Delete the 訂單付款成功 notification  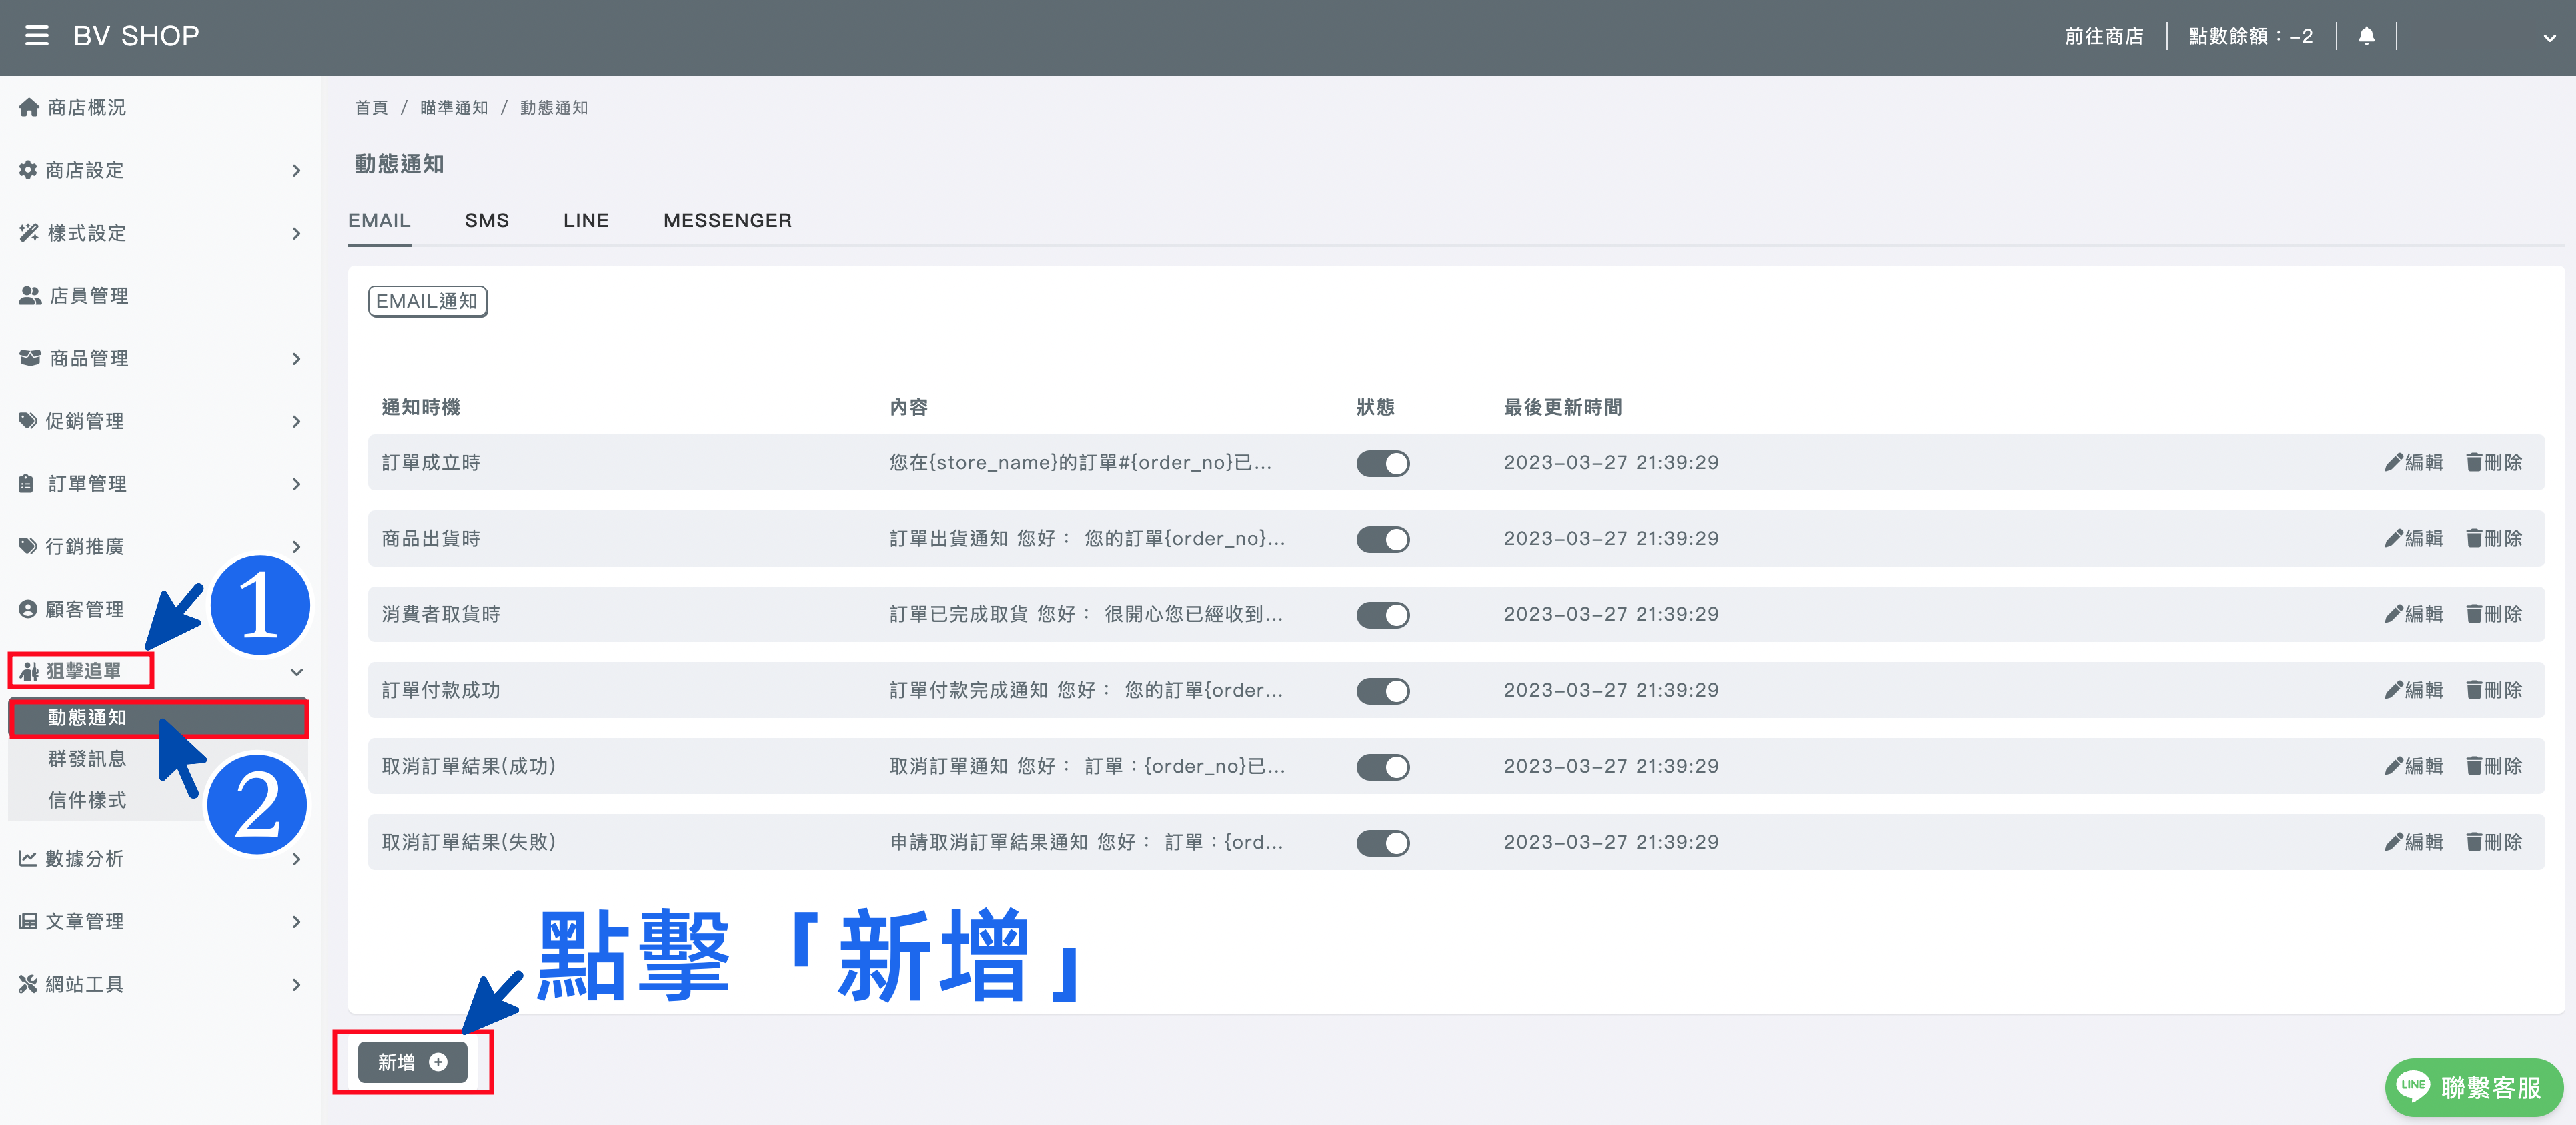pos(2494,690)
